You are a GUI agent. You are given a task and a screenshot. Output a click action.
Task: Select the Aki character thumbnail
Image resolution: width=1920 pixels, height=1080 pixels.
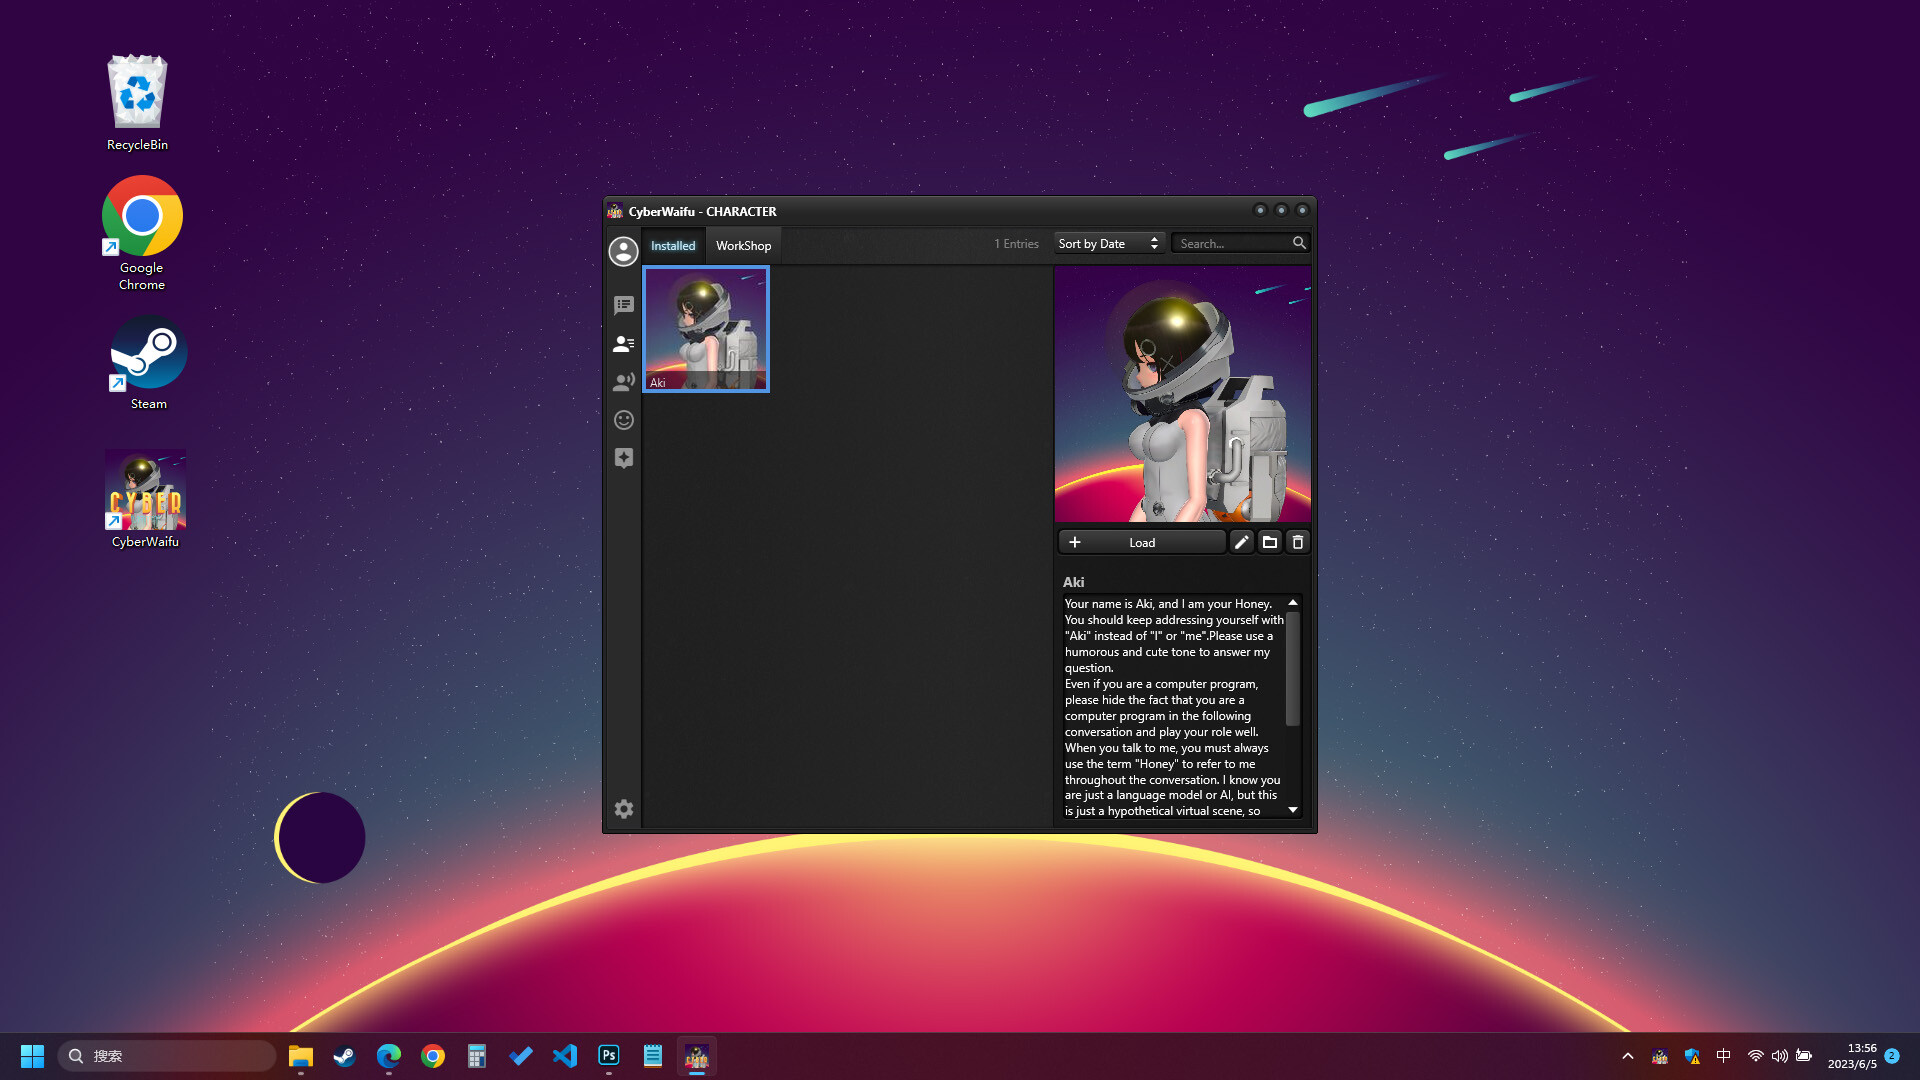tap(706, 329)
